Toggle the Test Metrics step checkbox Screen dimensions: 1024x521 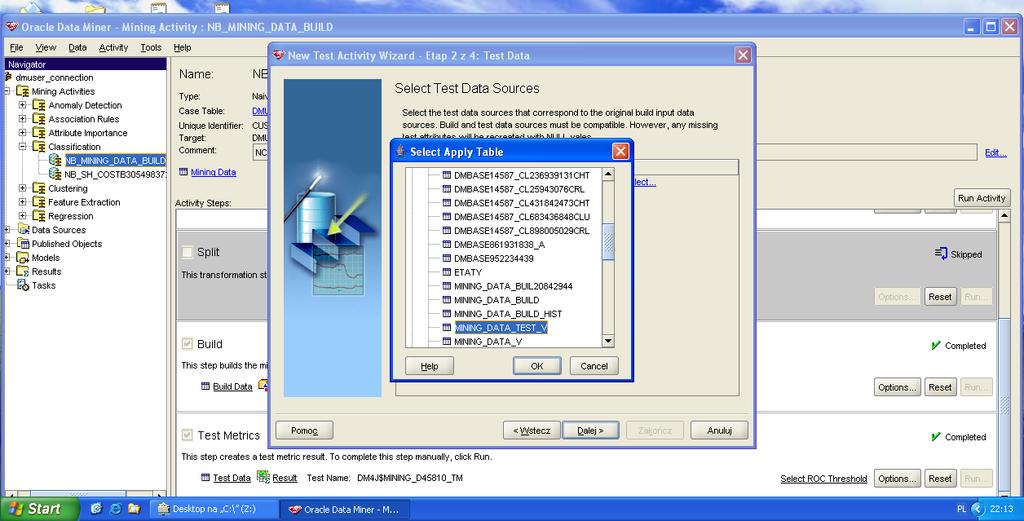click(187, 435)
